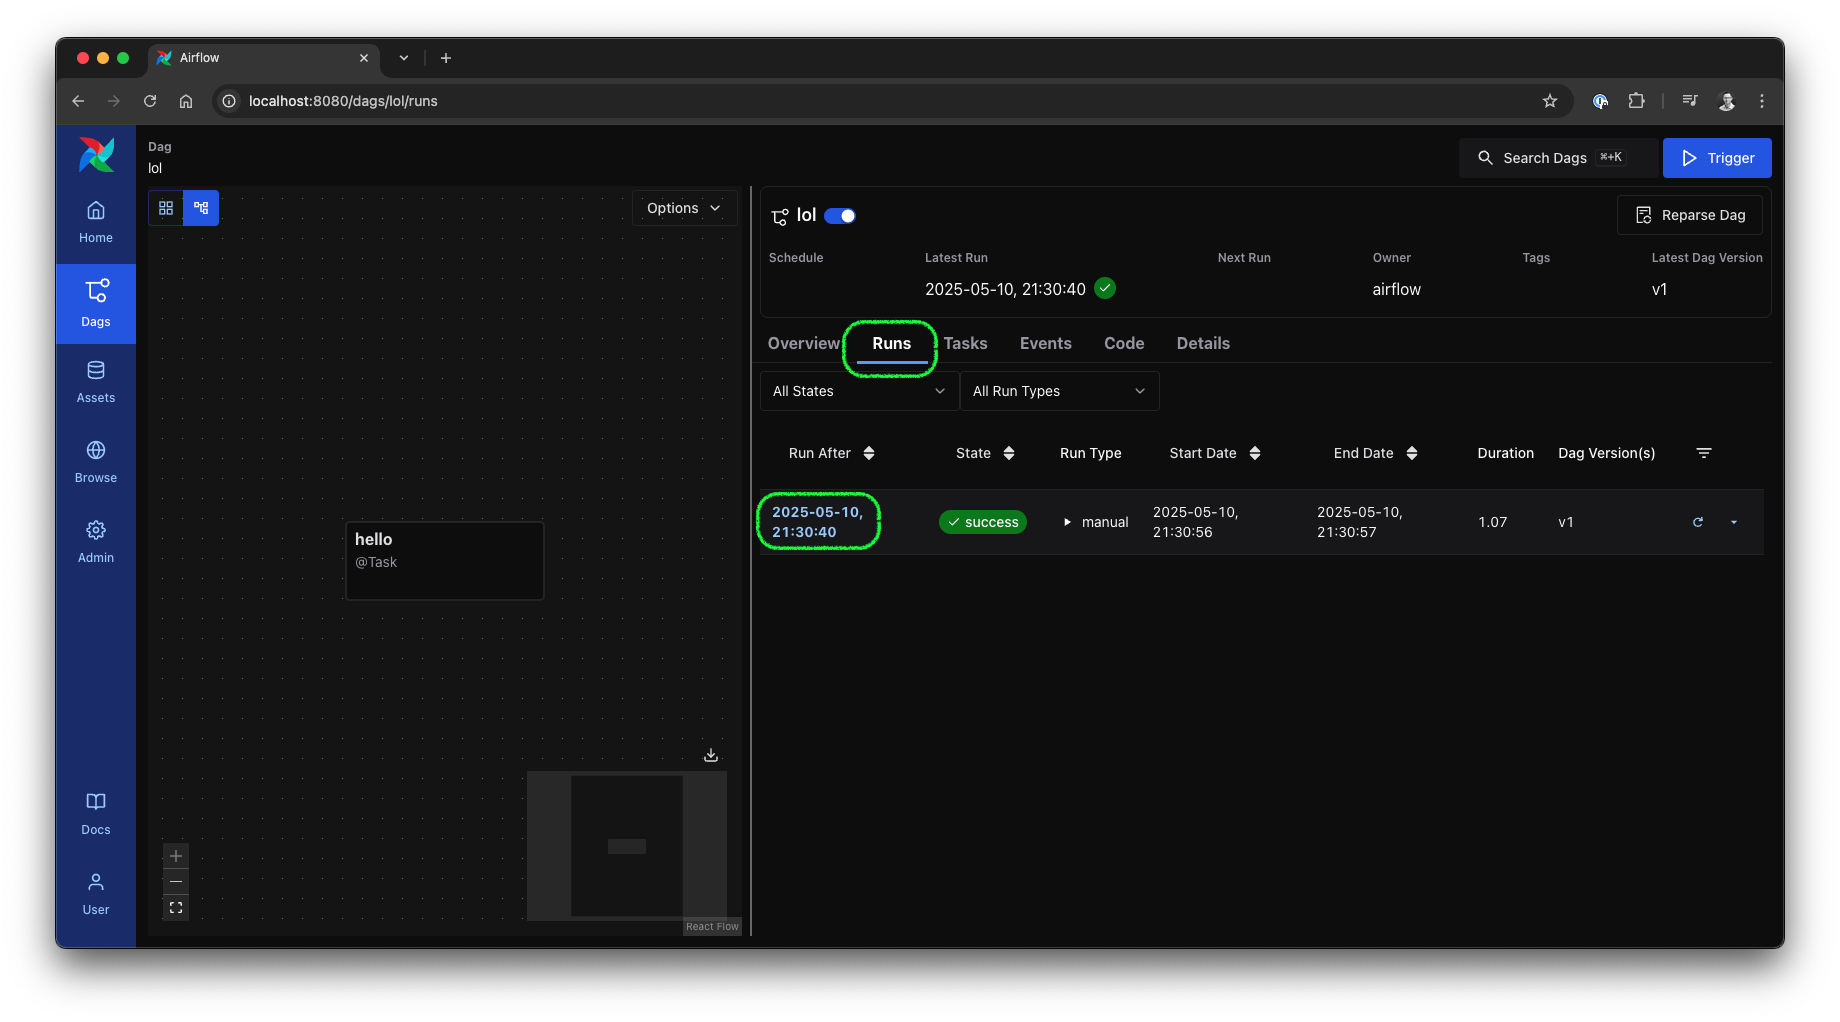The image size is (1840, 1022).
Task: Open the Events tab
Action: pos(1045,343)
